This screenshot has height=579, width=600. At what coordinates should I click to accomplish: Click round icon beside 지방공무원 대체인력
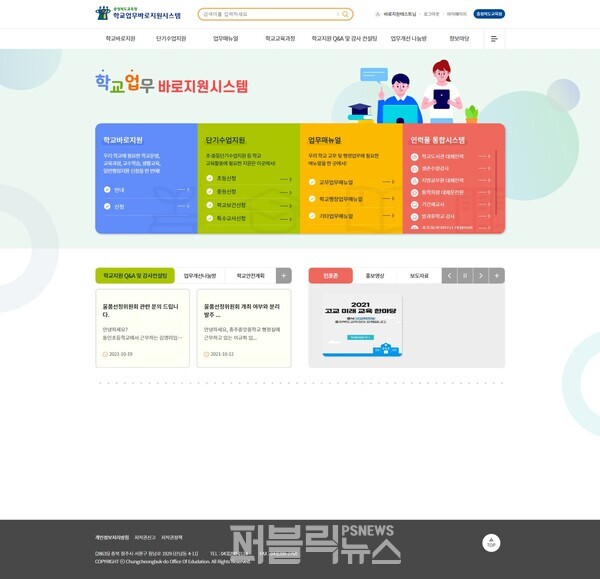[414, 181]
